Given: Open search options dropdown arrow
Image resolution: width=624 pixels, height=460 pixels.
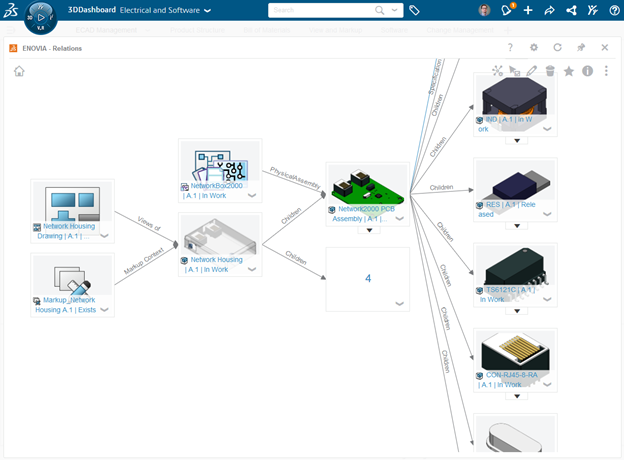Looking at the screenshot, I should point(396,11).
